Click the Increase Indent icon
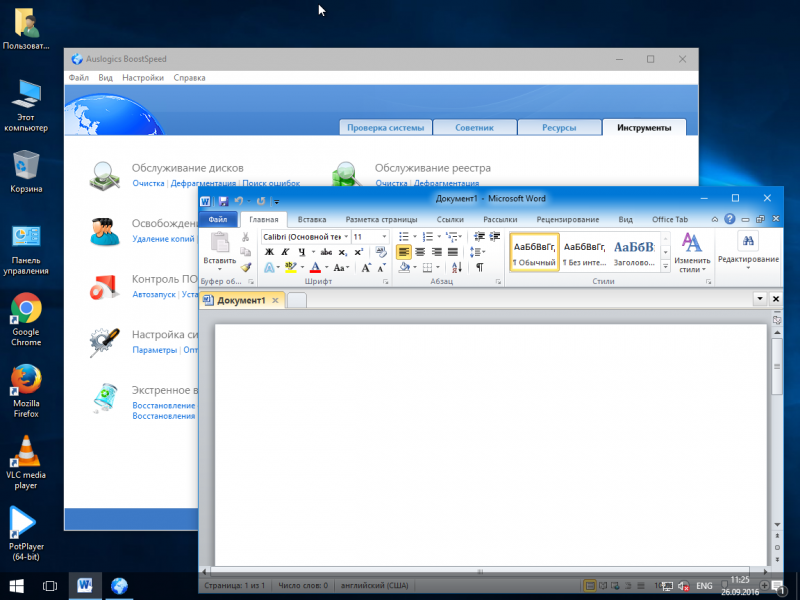Screen dimensions: 800x600 495,236
